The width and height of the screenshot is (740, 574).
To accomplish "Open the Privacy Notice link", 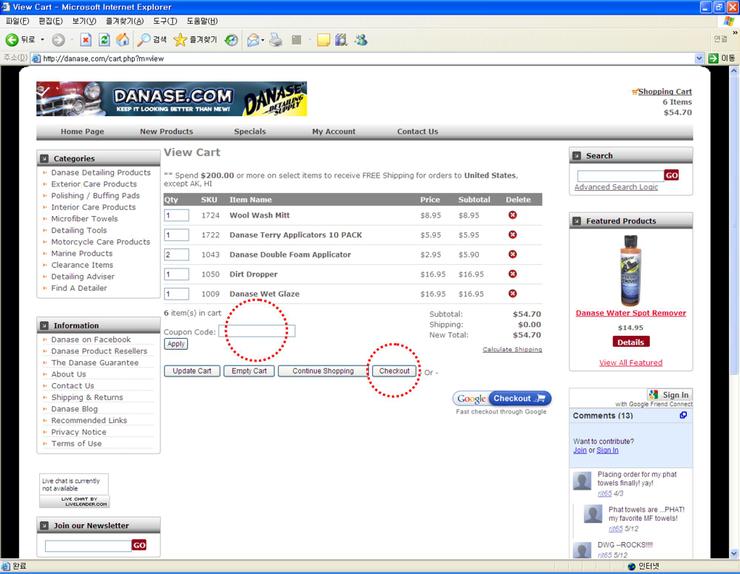I will click(x=78, y=432).
